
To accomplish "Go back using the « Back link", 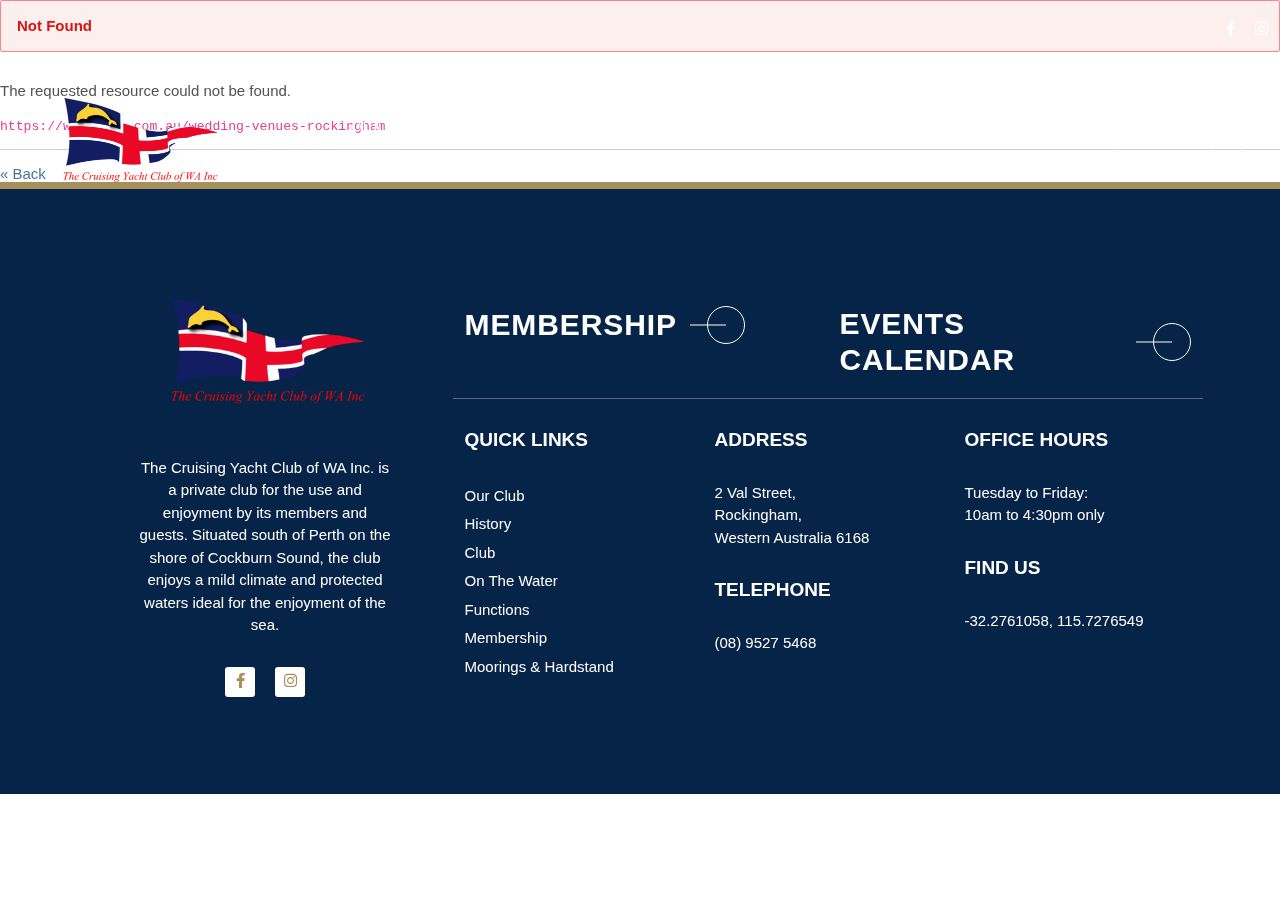I will [23, 174].
